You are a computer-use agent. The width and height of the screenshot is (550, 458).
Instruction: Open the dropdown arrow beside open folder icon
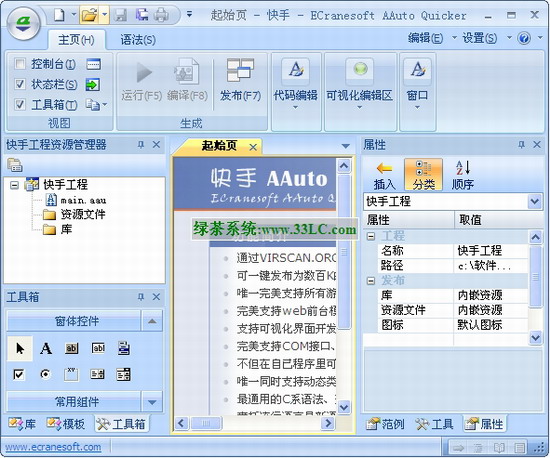[105, 15]
